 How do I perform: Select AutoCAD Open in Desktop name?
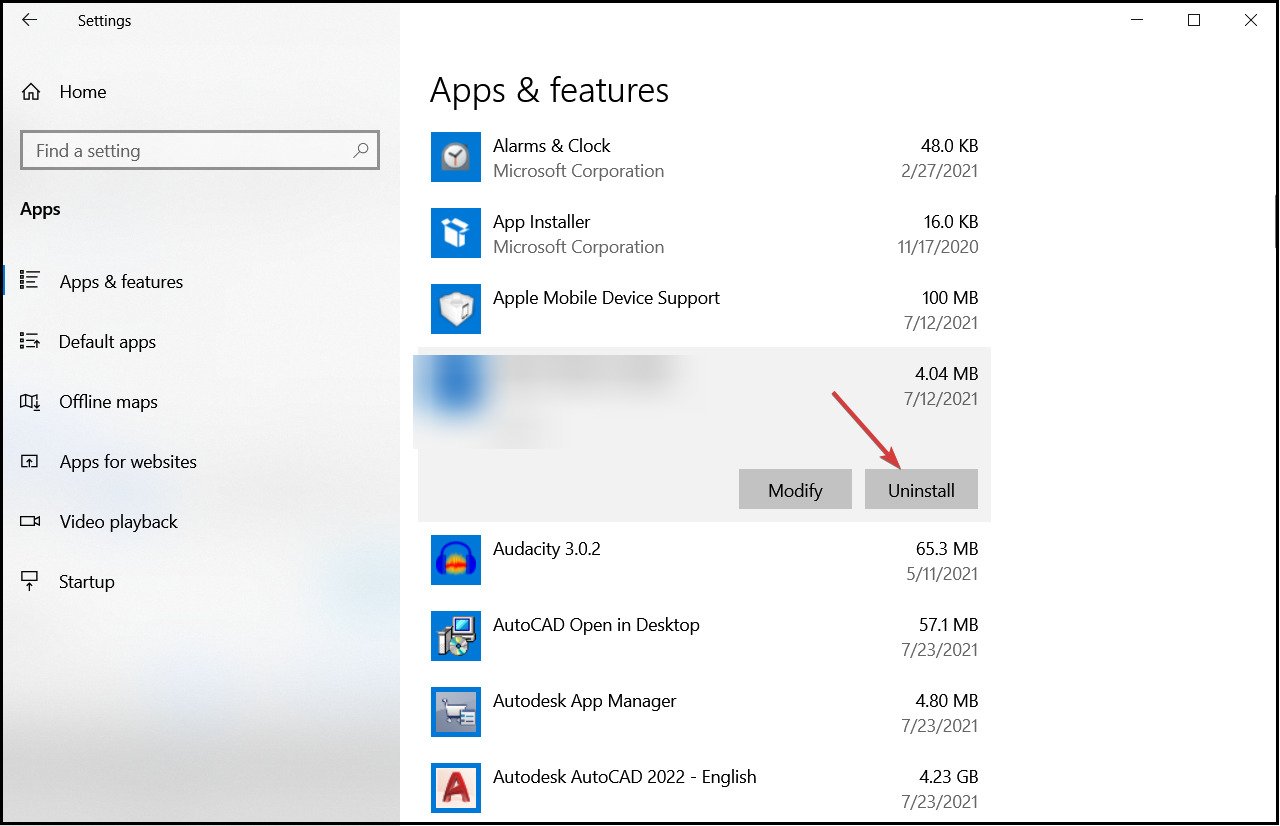point(596,625)
